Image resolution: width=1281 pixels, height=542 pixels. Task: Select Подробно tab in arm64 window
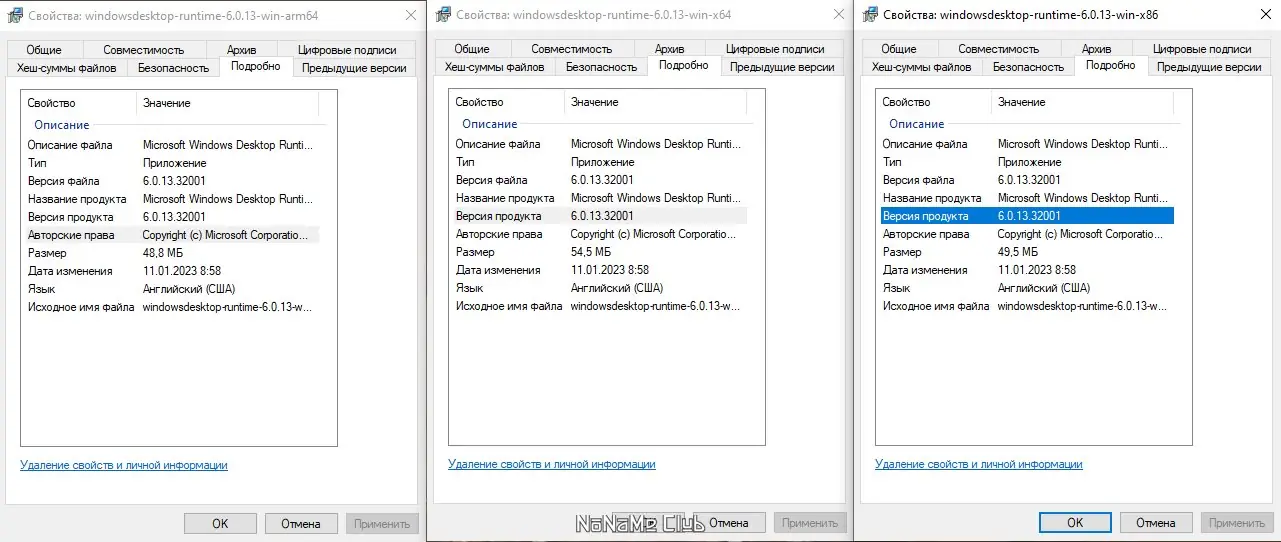(x=256, y=66)
